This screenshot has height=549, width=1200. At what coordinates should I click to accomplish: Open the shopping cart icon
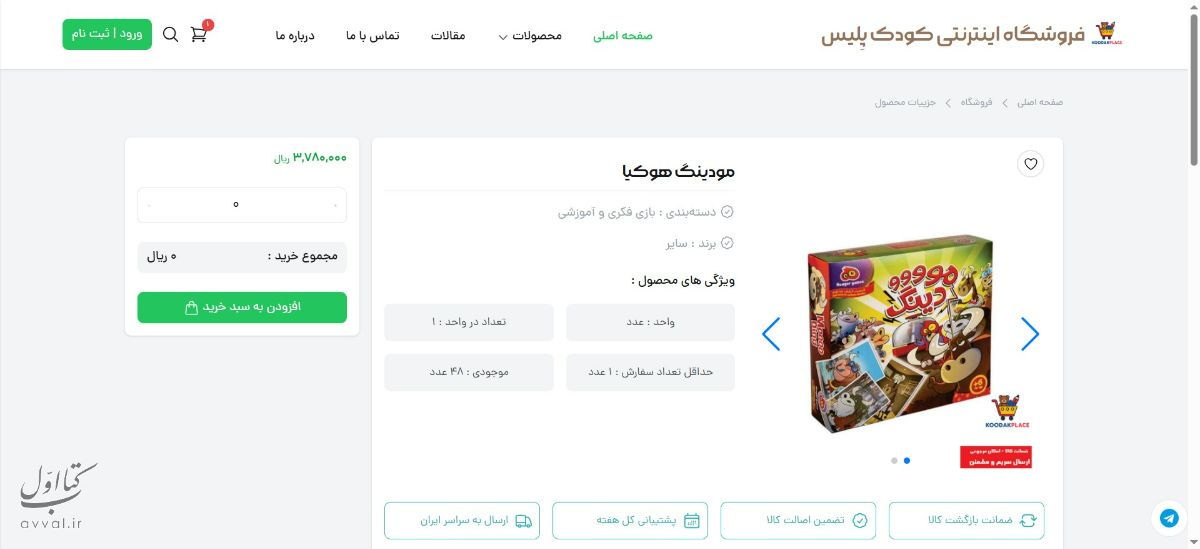click(199, 34)
